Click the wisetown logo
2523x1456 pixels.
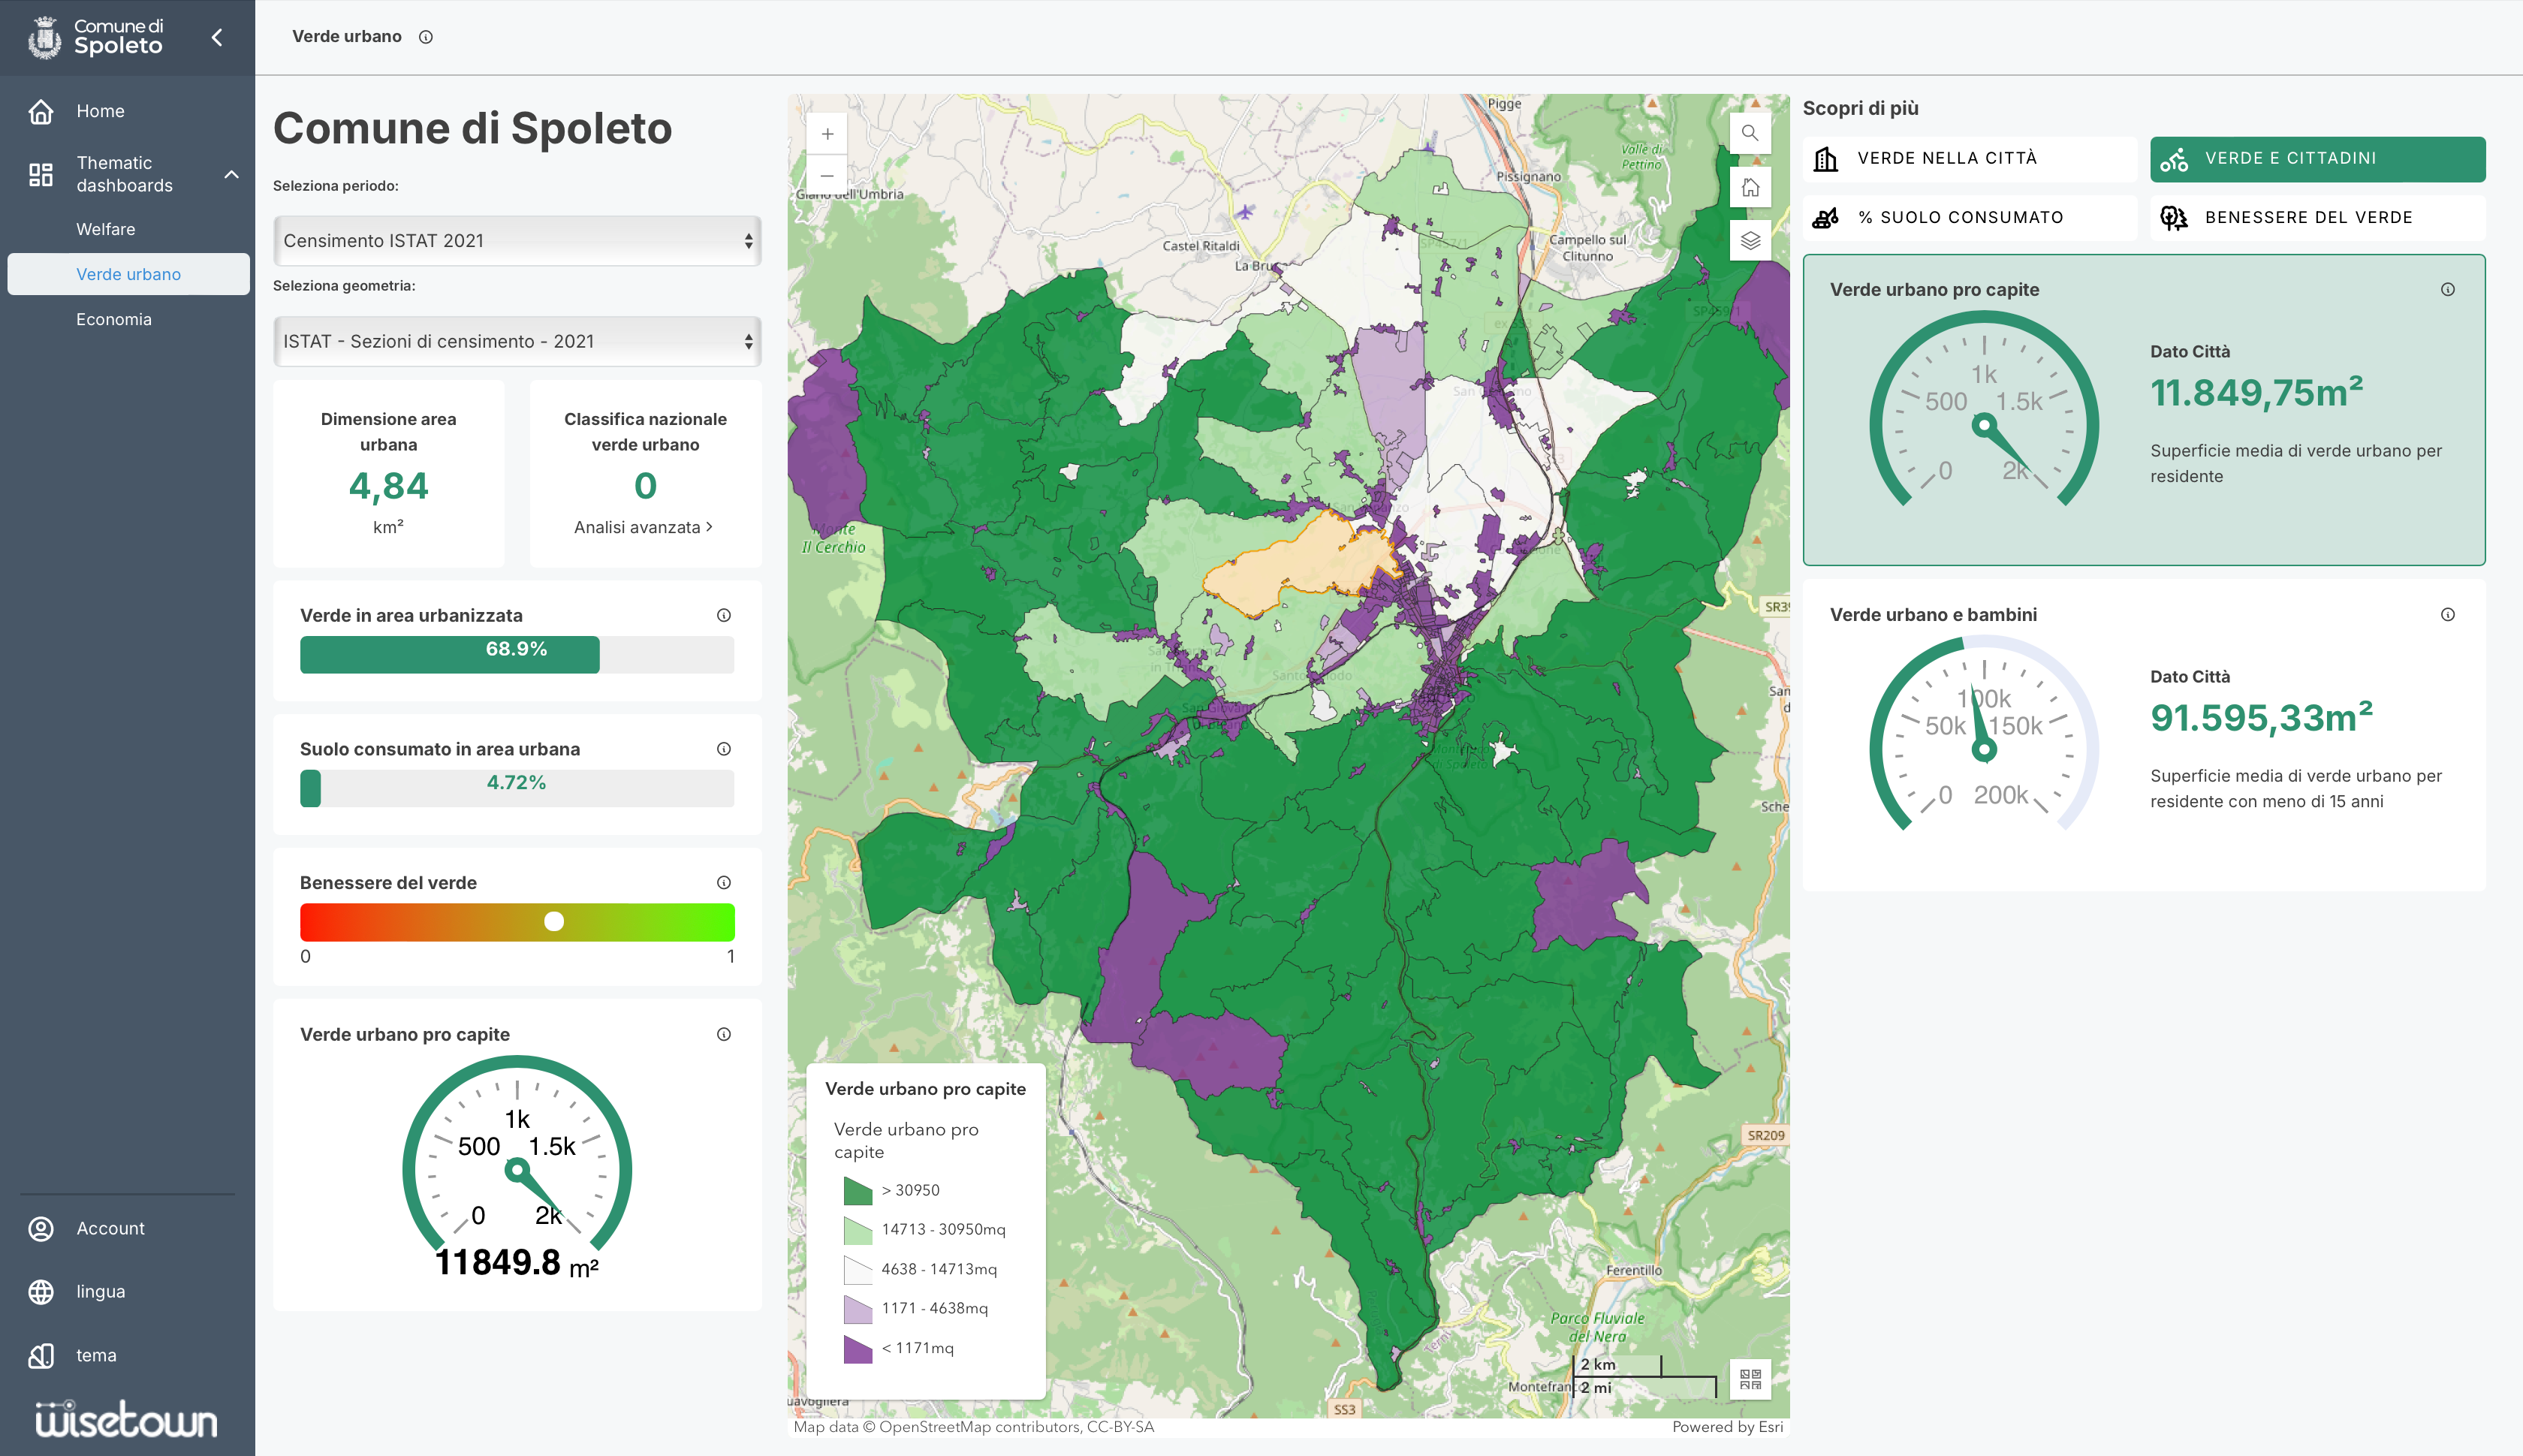click(x=126, y=1419)
